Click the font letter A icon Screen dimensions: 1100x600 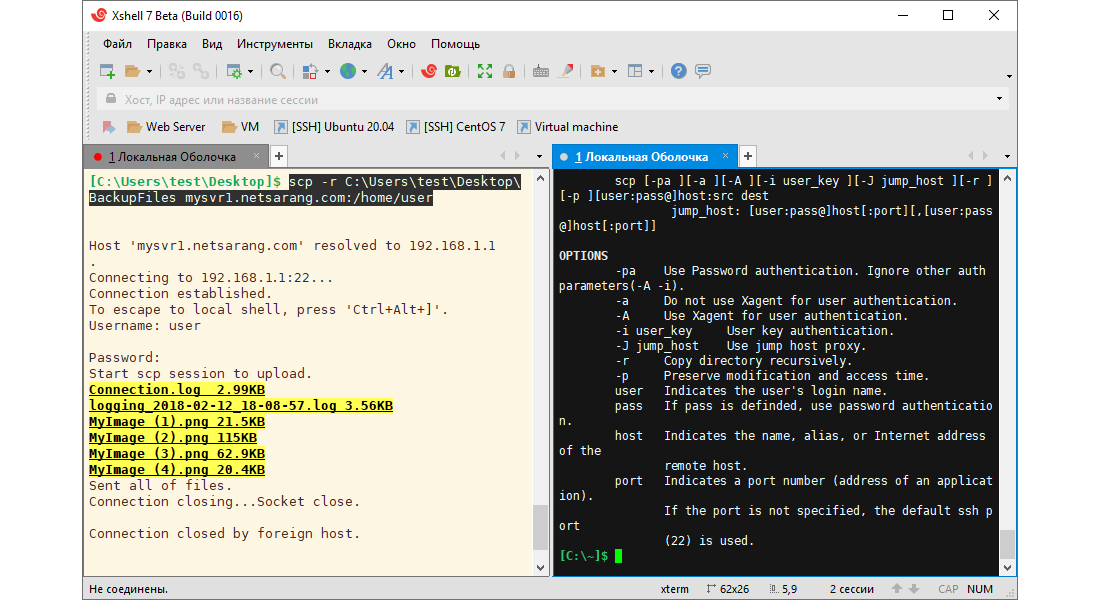[385, 71]
